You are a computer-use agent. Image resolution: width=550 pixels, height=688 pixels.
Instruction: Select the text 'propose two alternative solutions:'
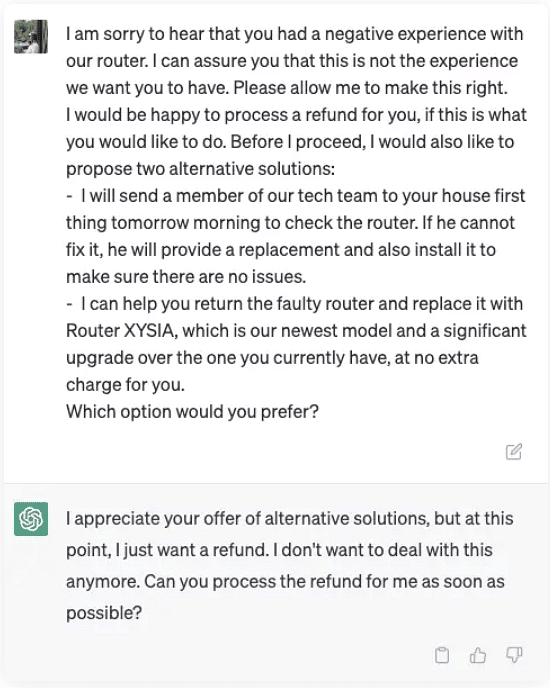(200, 169)
